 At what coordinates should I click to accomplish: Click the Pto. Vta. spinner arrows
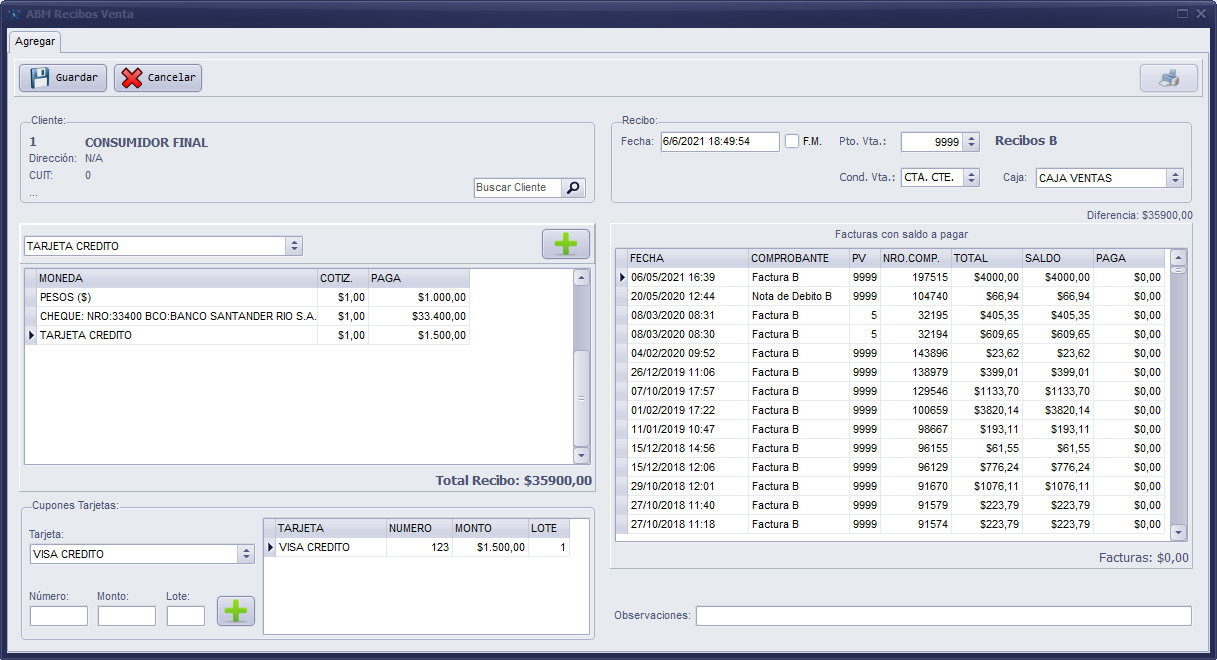tap(971, 142)
